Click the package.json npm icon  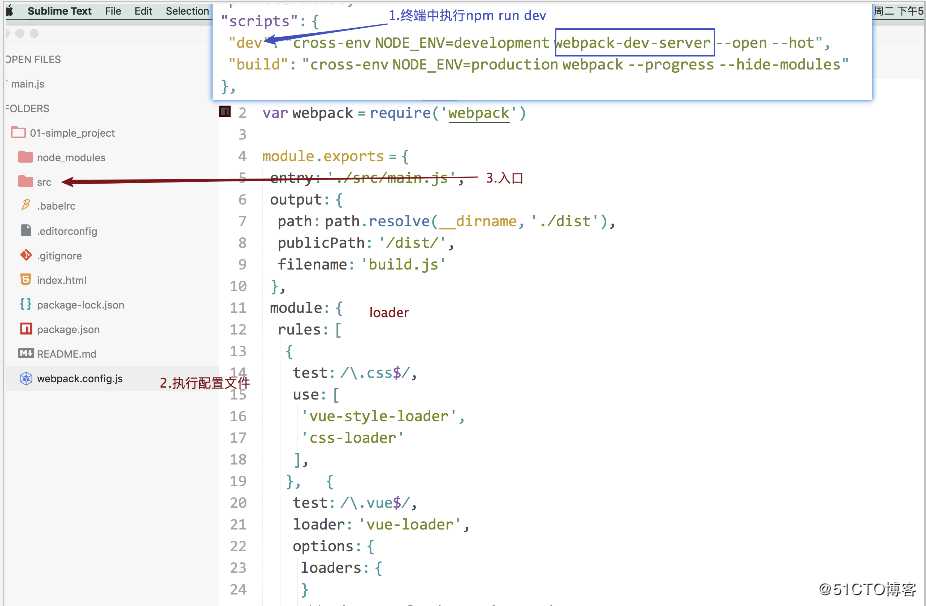pos(25,328)
